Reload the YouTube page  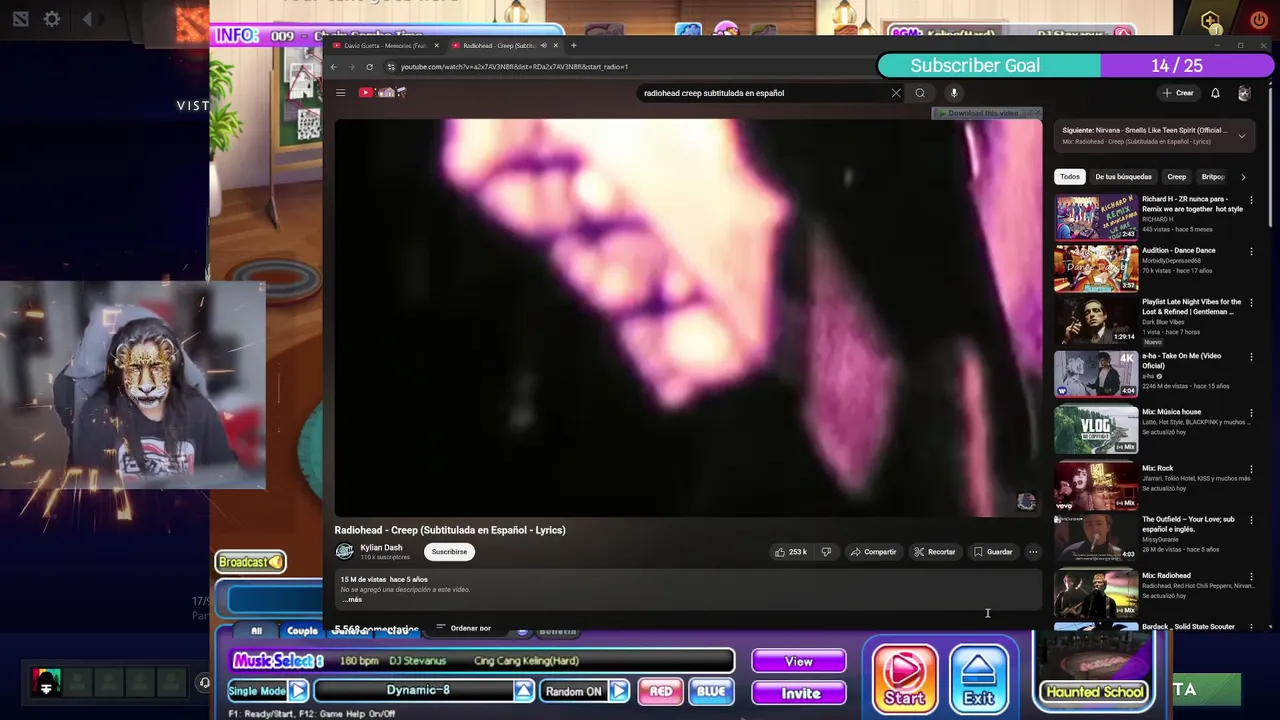coord(369,67)
